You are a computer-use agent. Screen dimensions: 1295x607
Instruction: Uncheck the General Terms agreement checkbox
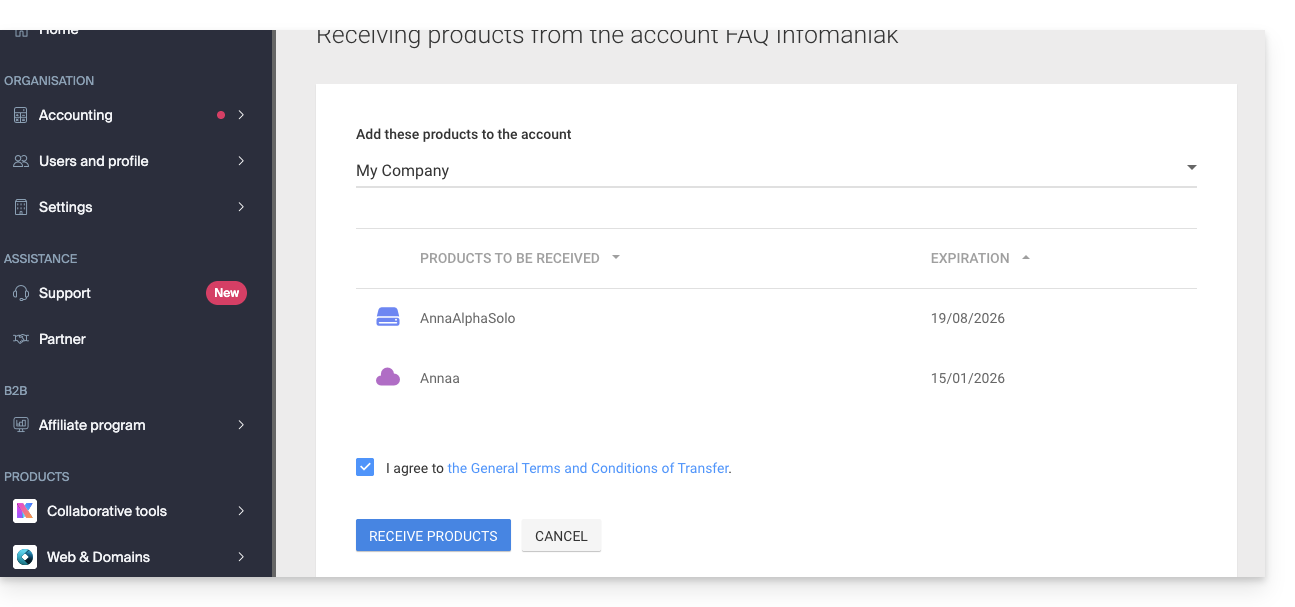pyautogui.click(x=365, y=467)
